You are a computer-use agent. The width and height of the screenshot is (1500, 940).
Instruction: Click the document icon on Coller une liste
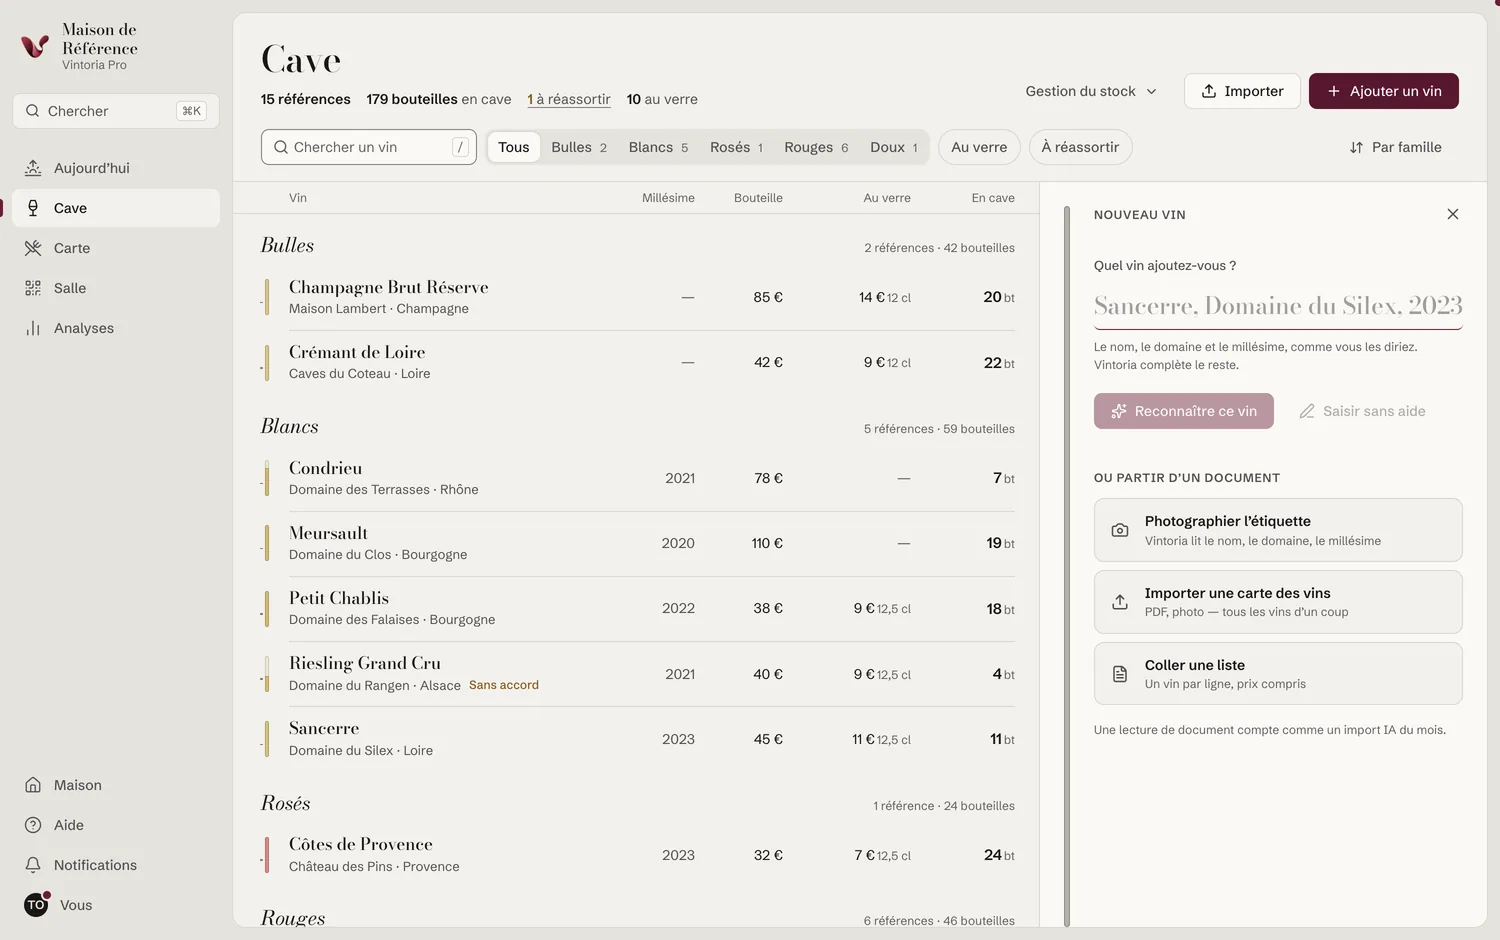(1120, 674)
